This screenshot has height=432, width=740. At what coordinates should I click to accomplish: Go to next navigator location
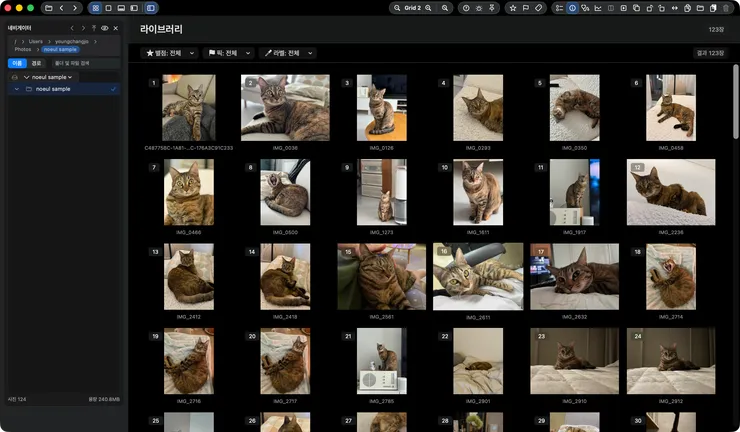[x=83, y=28]
